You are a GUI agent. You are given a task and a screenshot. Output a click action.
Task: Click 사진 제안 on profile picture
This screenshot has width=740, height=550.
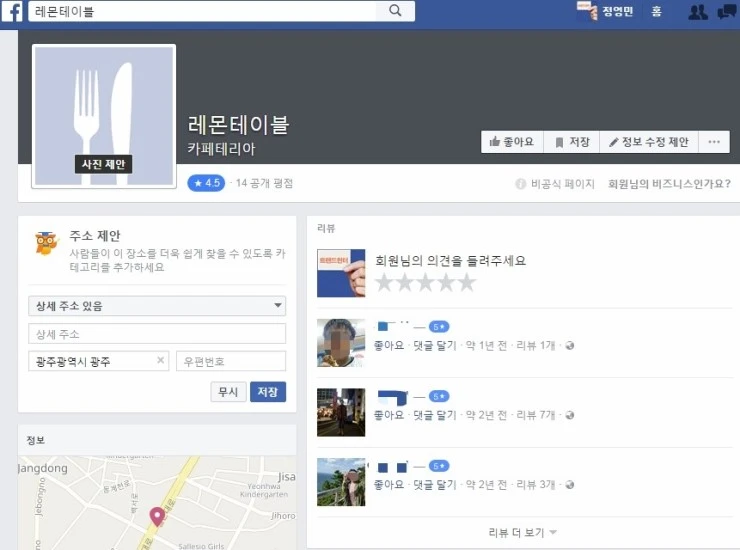point(103,164)
